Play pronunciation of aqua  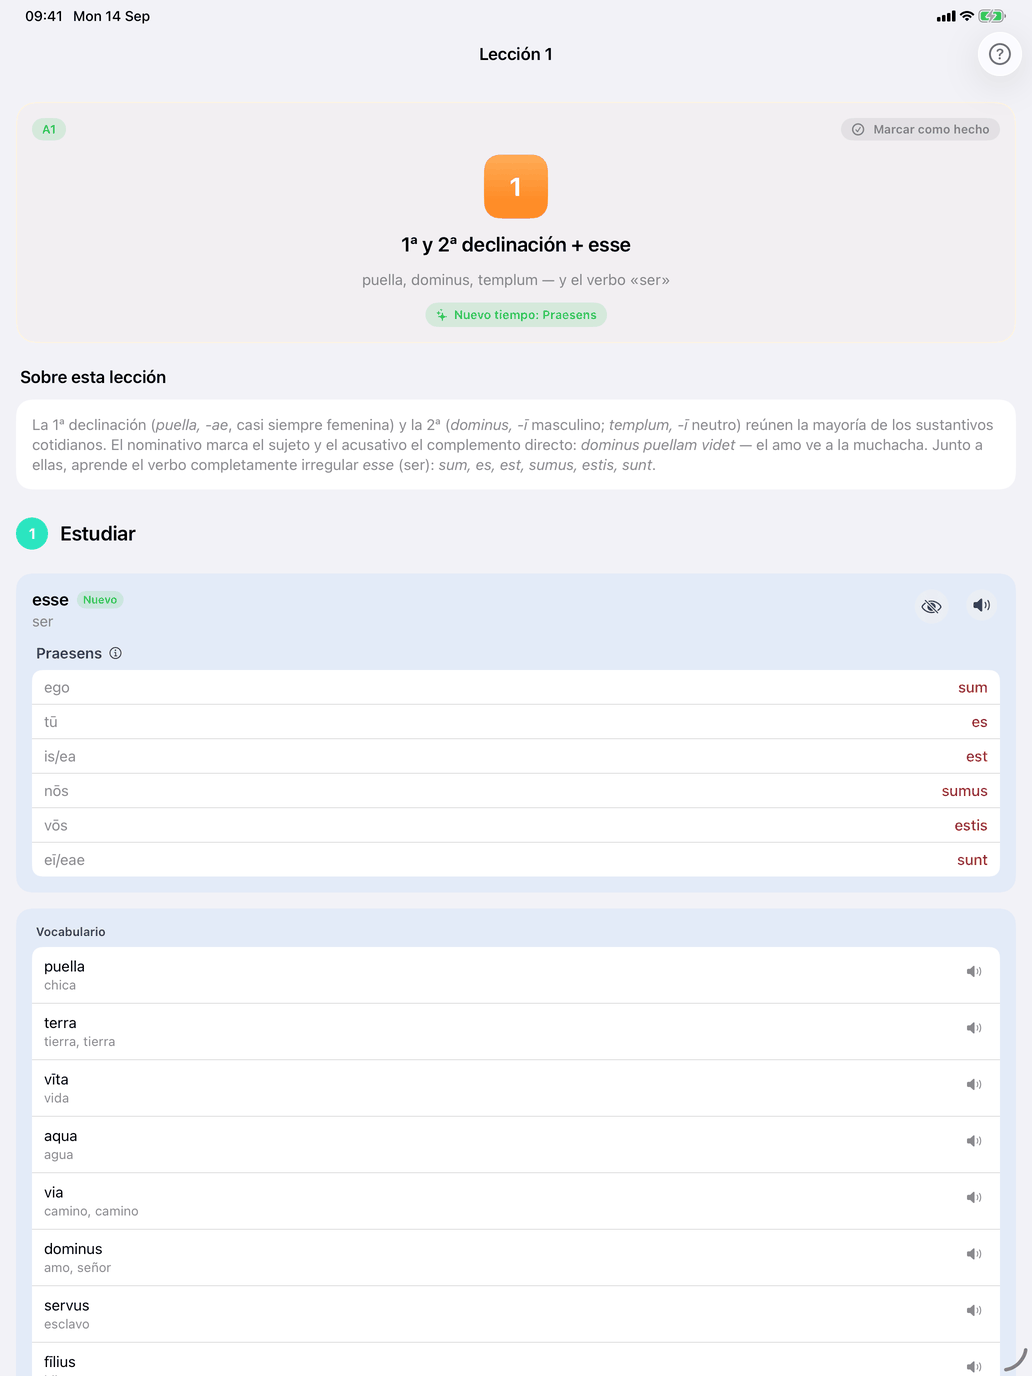(x=974, y=1141)
